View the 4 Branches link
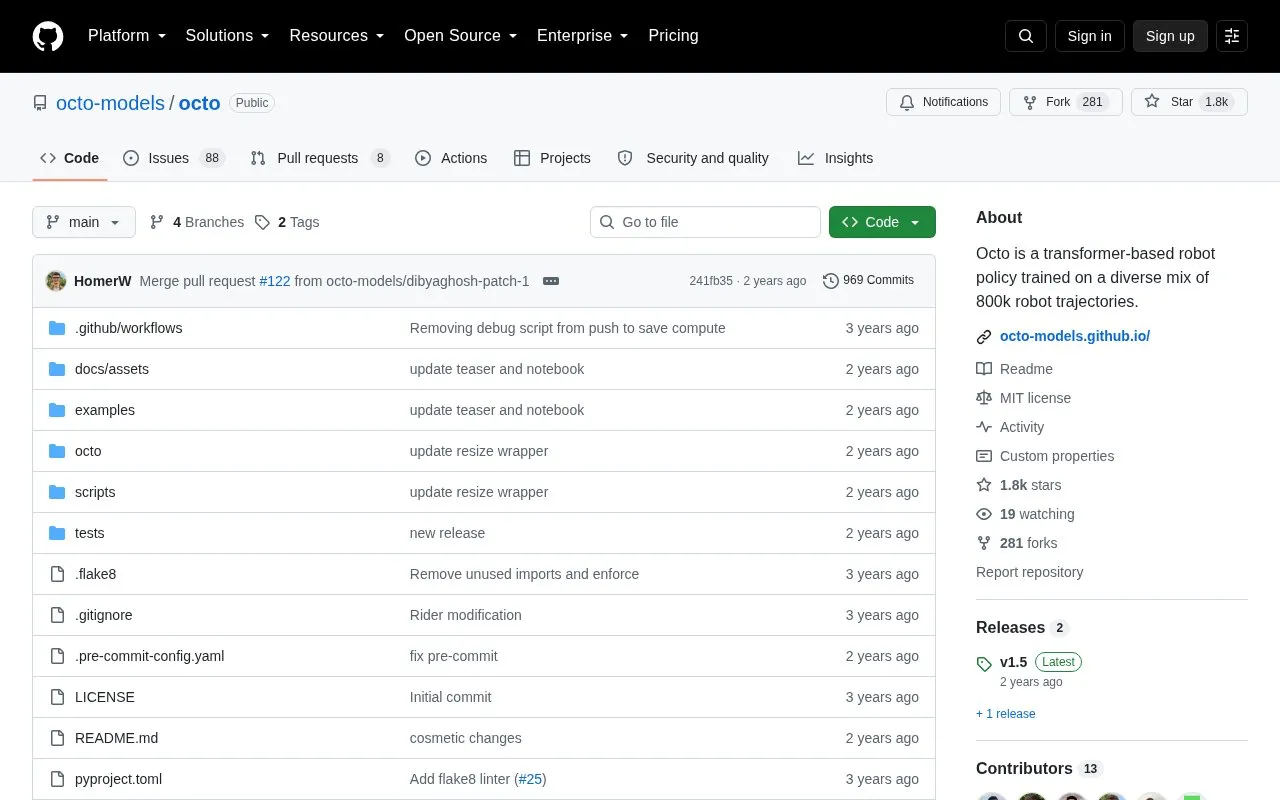Viewport: 1280px width, 800px height. pyautogui.click(x=197, y=222)
